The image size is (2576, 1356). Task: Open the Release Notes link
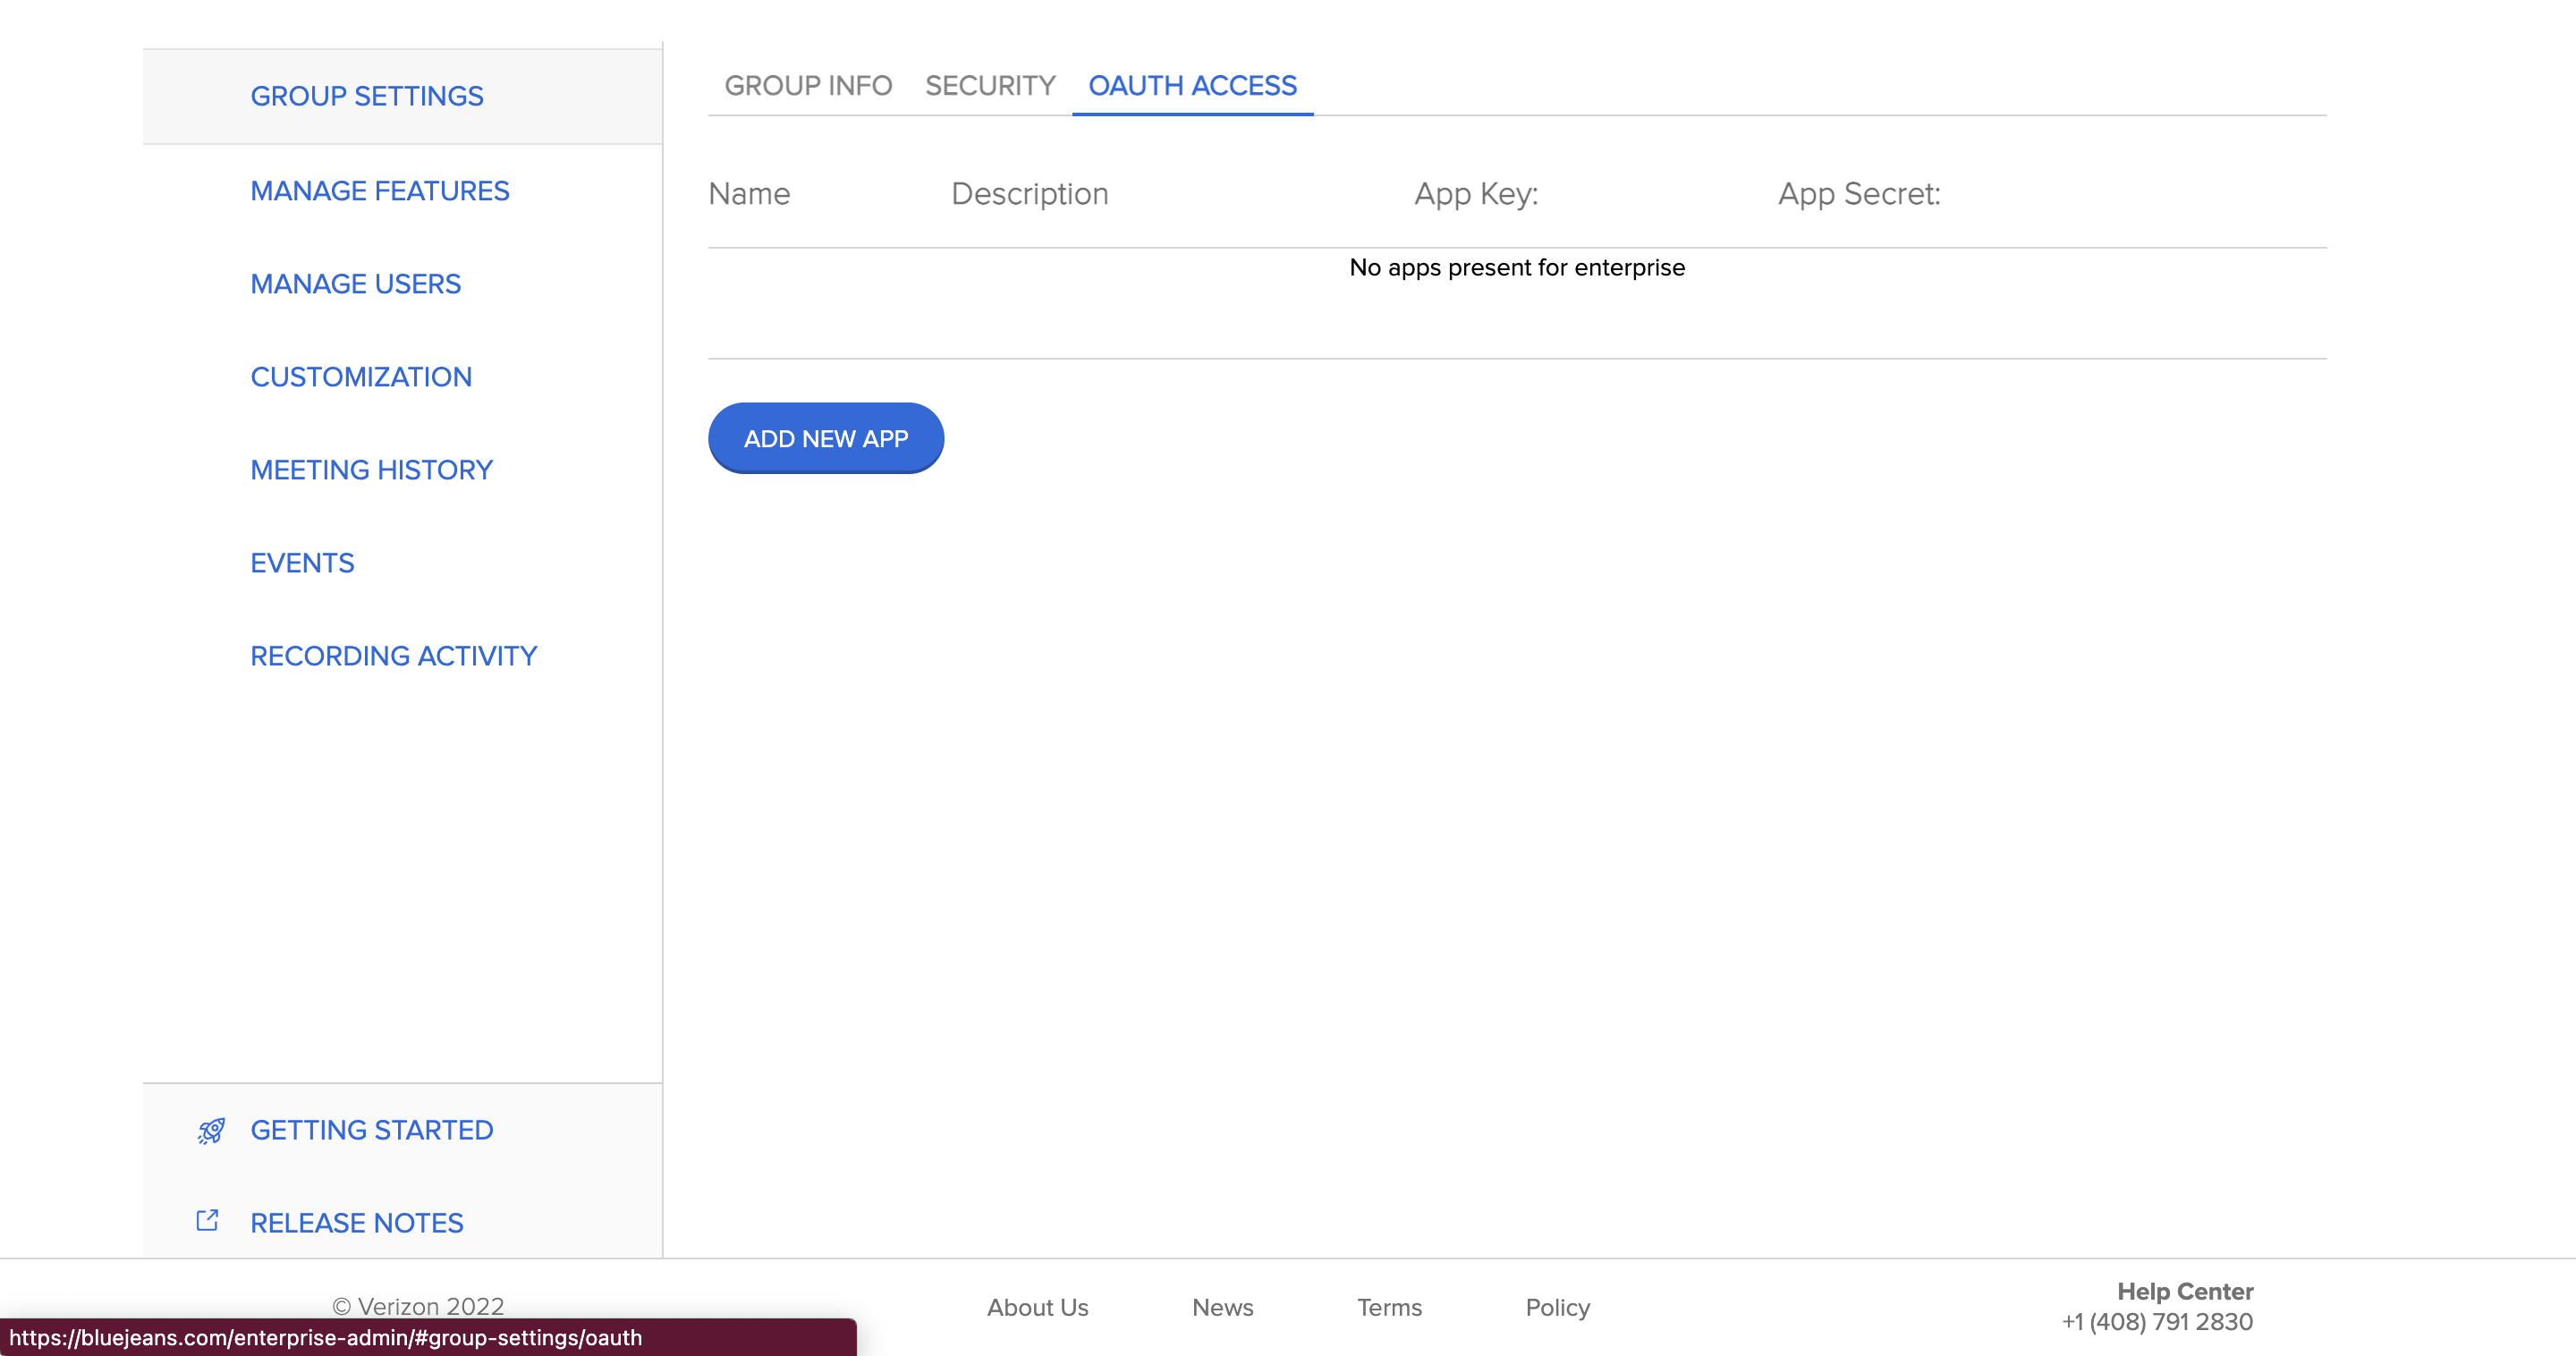(356, 1223)
